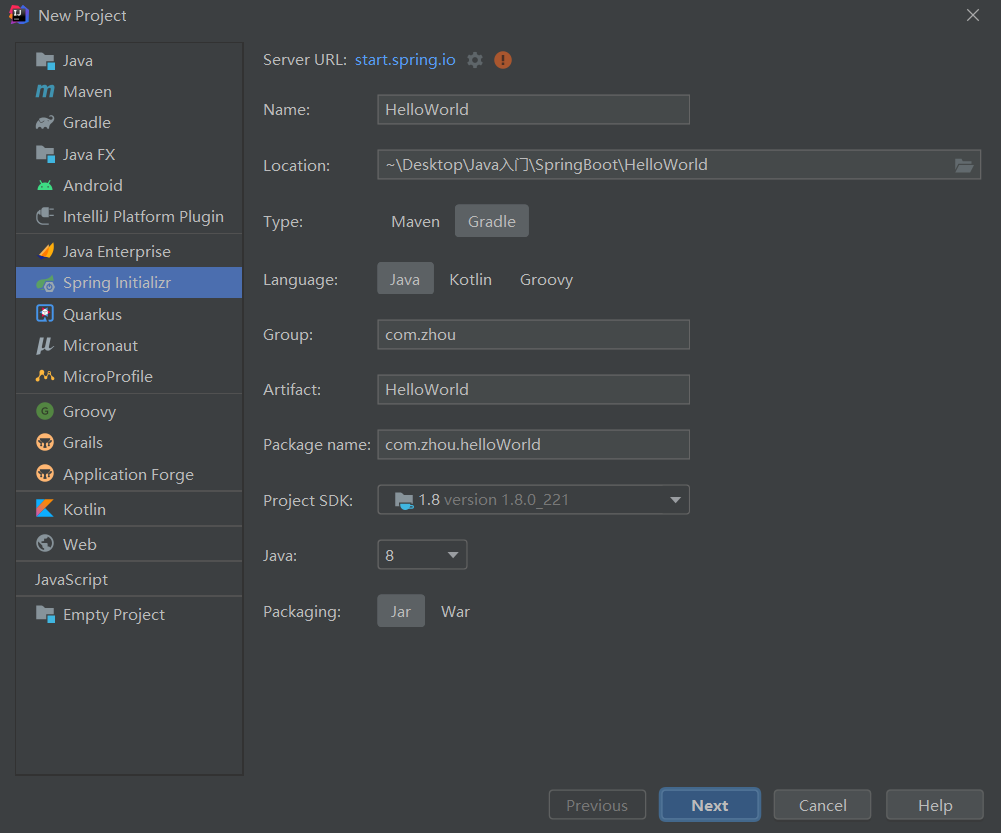Choose Java Enterprise in project types
Image resolution: width=1001 pixels, height=833 pixels.
point(116,252)
